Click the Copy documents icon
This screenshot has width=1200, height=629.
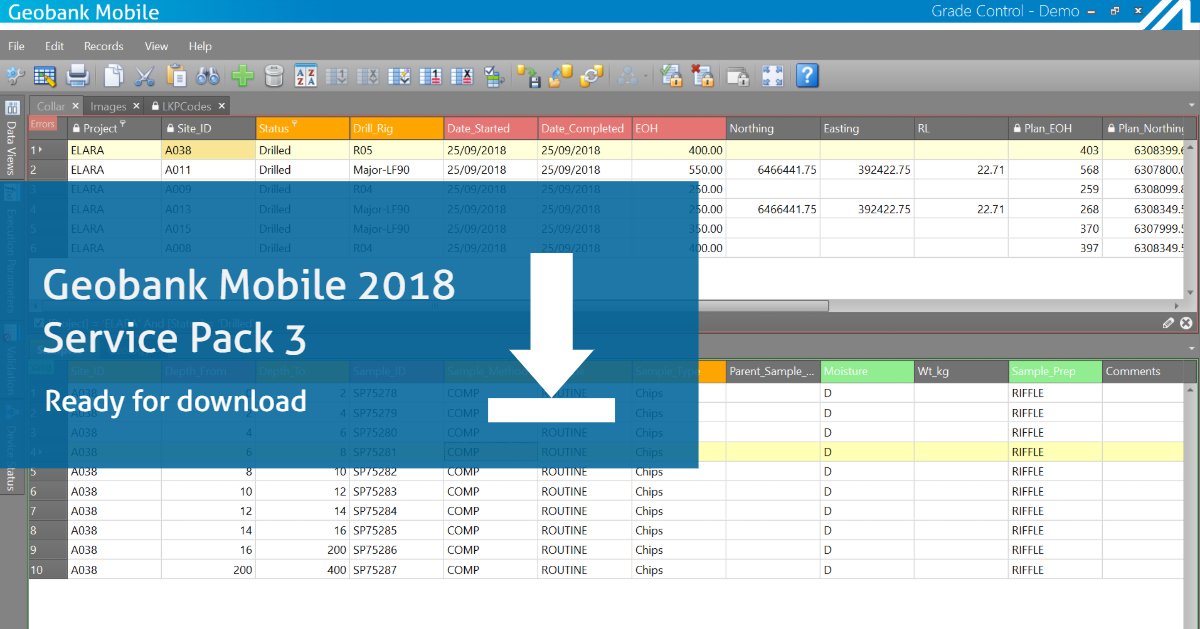pos(114,75)
